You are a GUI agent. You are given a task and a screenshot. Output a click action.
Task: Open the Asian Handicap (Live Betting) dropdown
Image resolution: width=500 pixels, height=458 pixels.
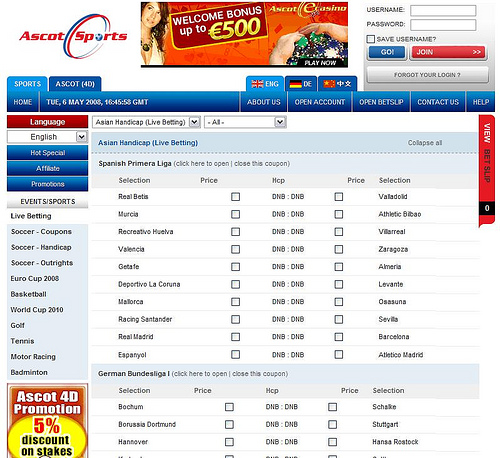[146, 122]
